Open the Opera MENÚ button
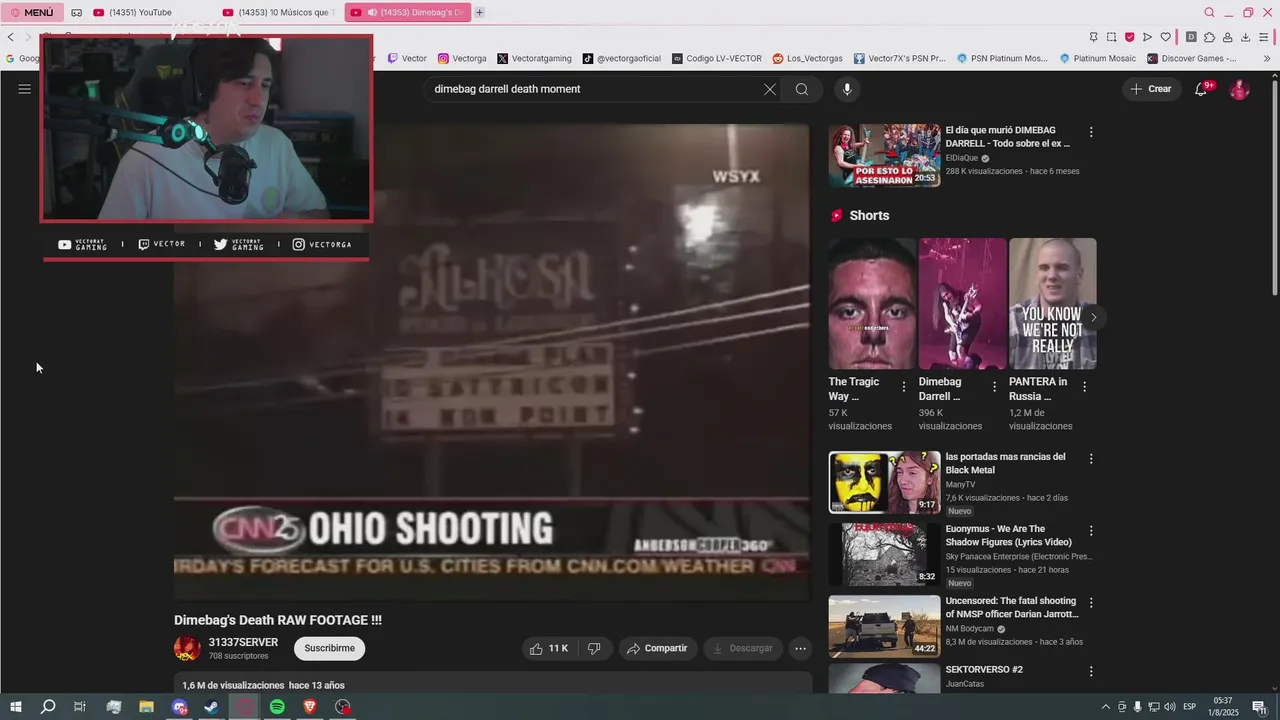The image size is (1280, 720). [32, 12]
